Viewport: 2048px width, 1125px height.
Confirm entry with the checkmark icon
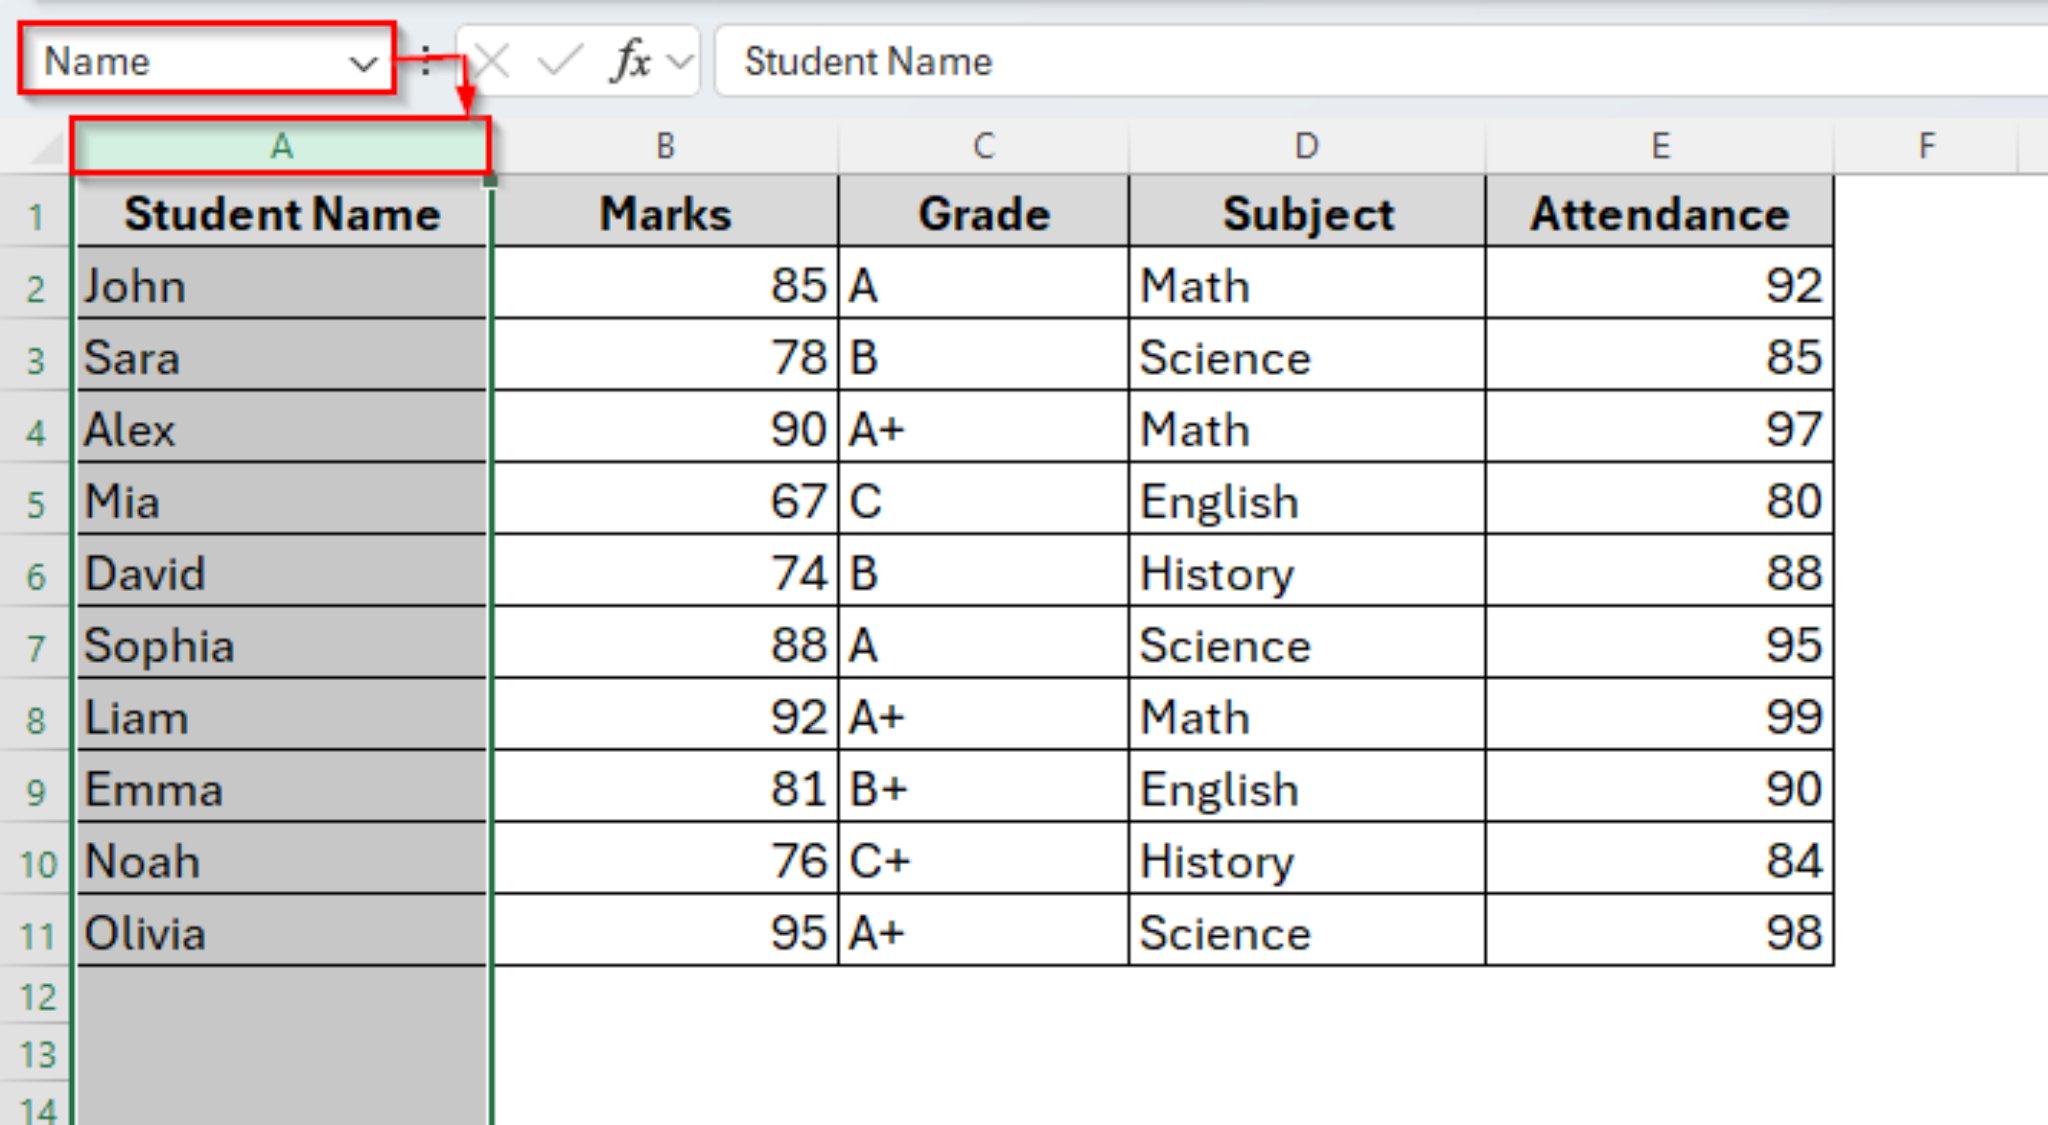(x=560, y=60)
